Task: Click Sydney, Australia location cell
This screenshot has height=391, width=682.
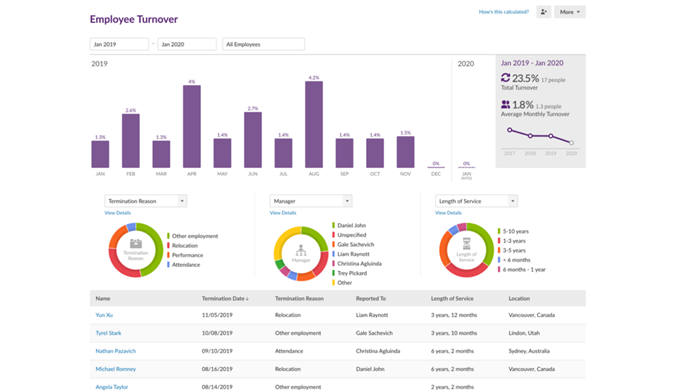Action: (x=529, y=351)
